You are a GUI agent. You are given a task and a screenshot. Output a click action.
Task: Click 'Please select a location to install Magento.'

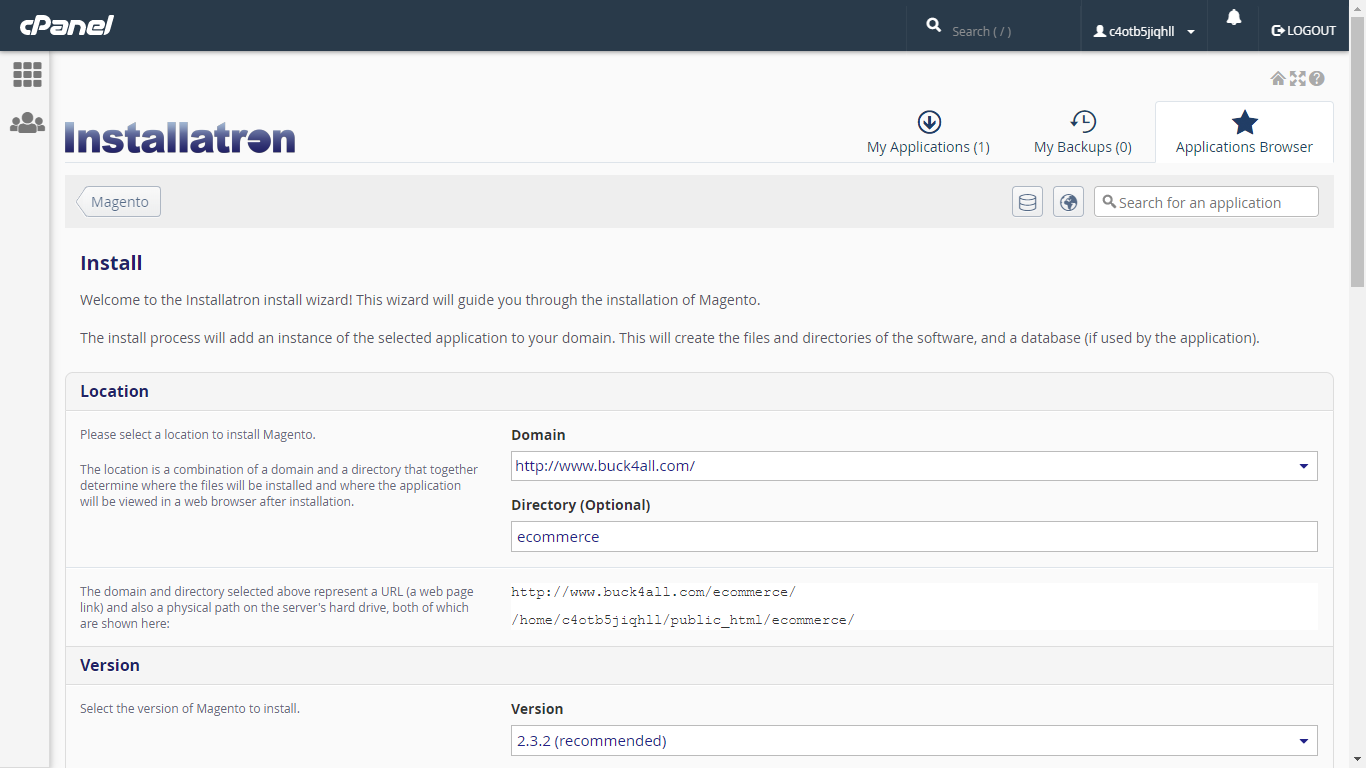[198, 435]
